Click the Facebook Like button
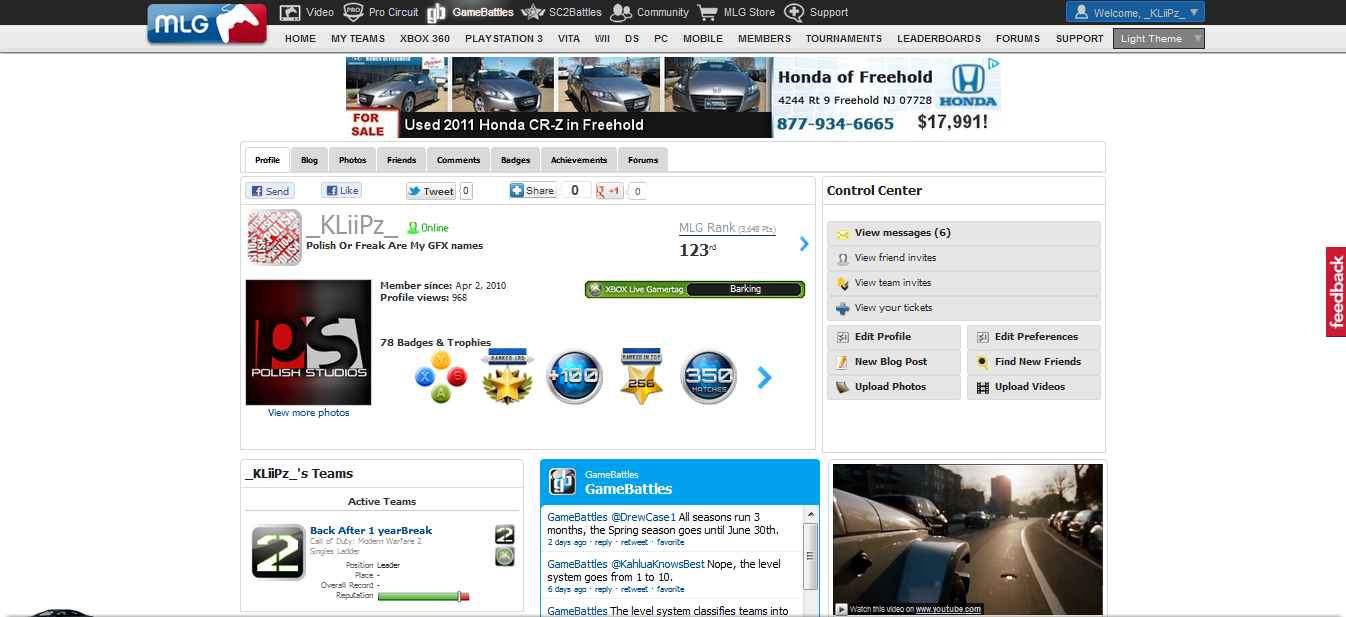The width and height of the screenshot is (1346, 617). coord(341,190)
